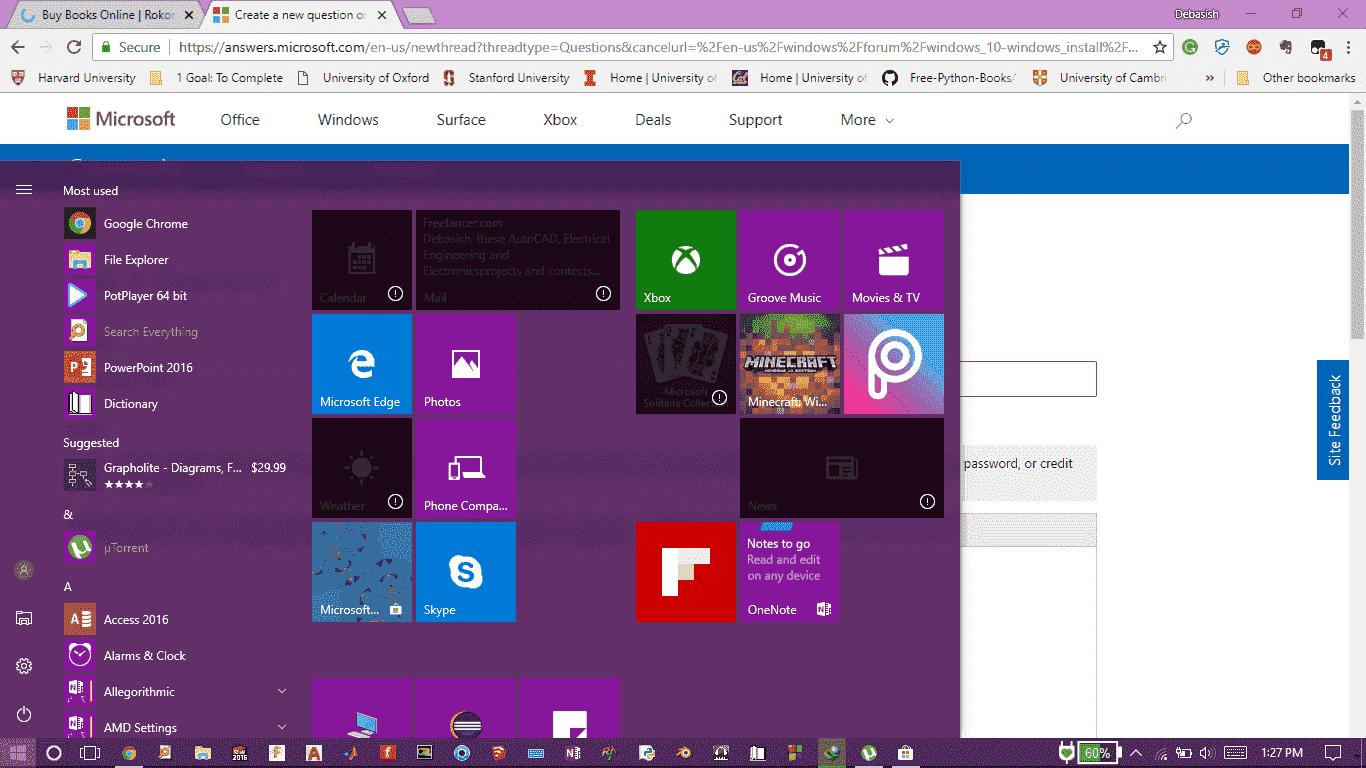This screenshot has height=768, width=1366.
Task: Reload the page in Chrome
Action: (73, 47)
